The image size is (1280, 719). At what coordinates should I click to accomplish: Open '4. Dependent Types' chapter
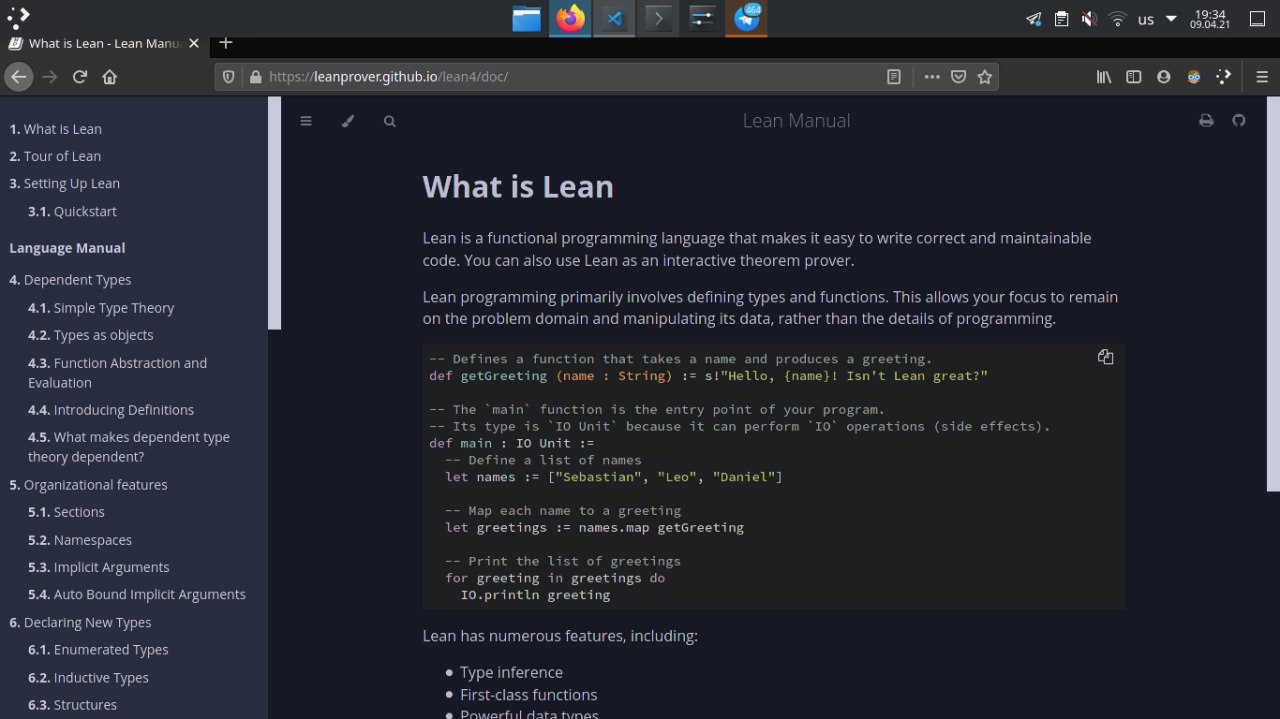click(70, 280)
